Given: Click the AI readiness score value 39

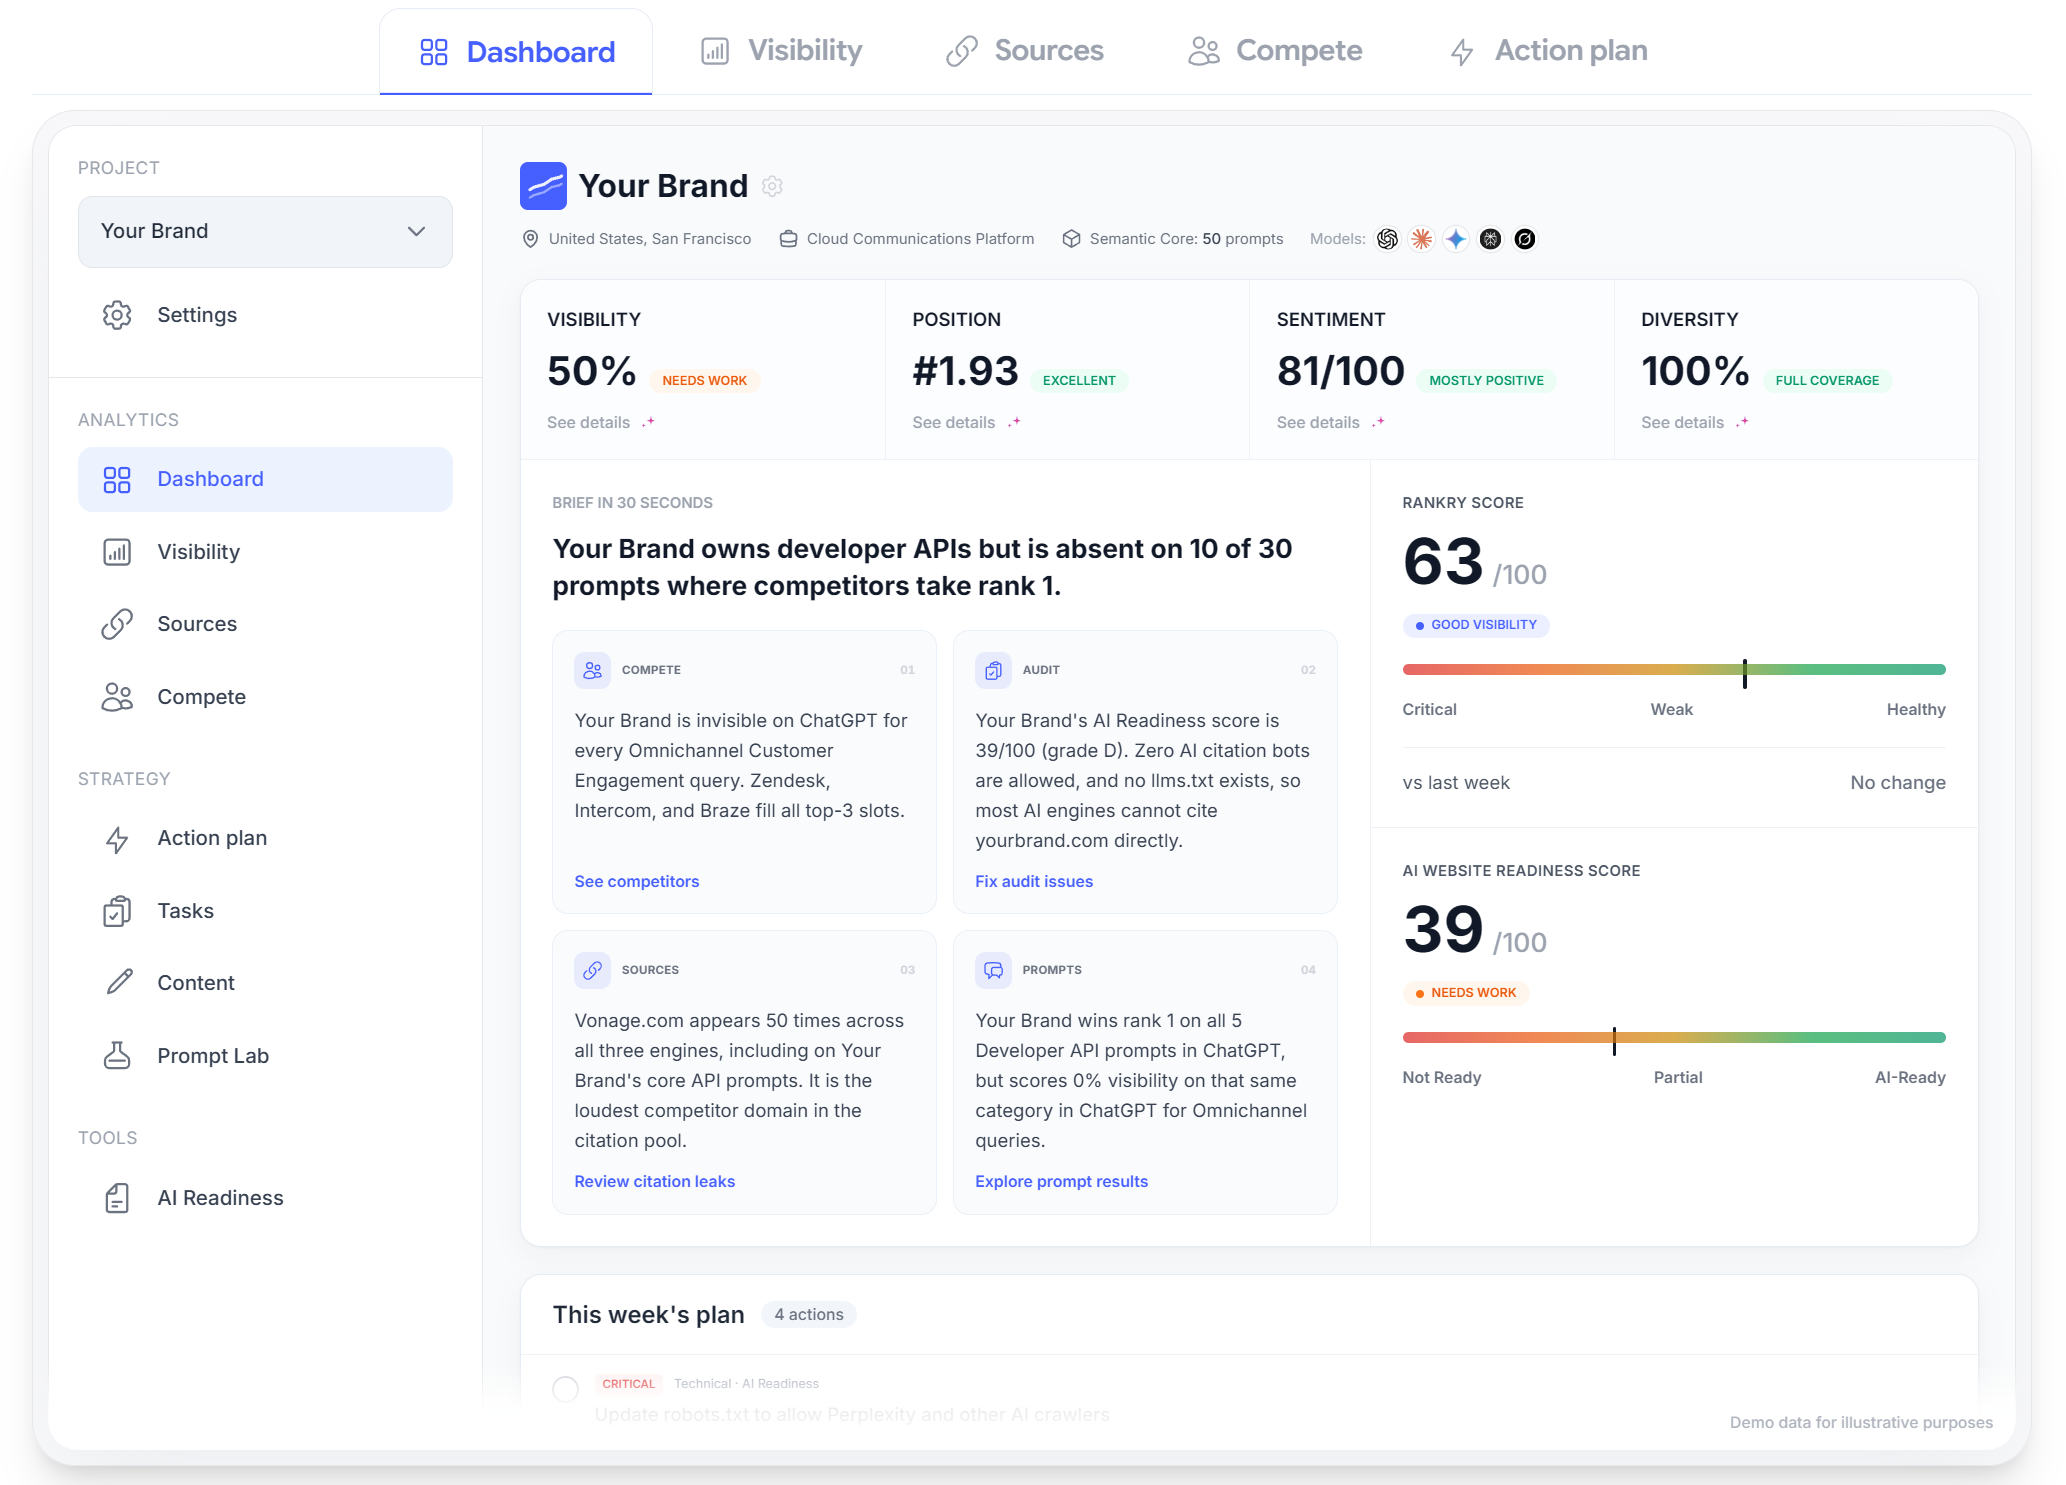Looking at the screenshot, I should [1442, 929].
